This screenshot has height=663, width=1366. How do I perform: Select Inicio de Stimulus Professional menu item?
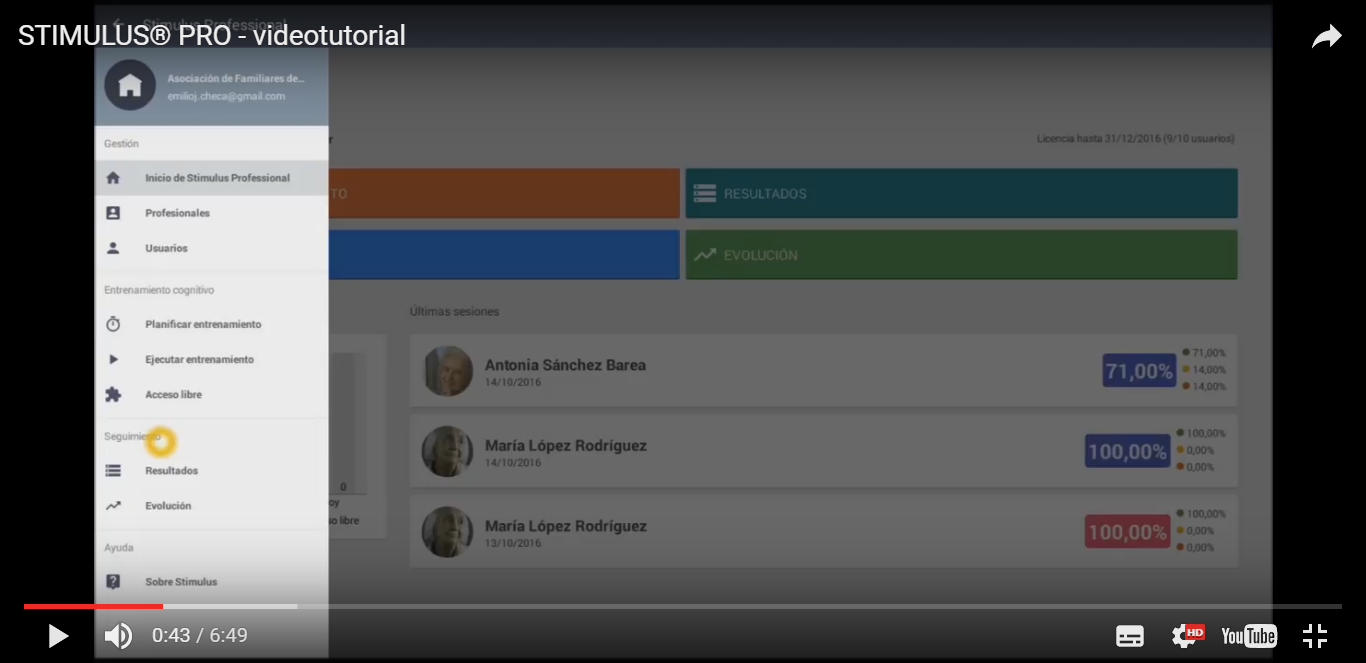point(217,178)
